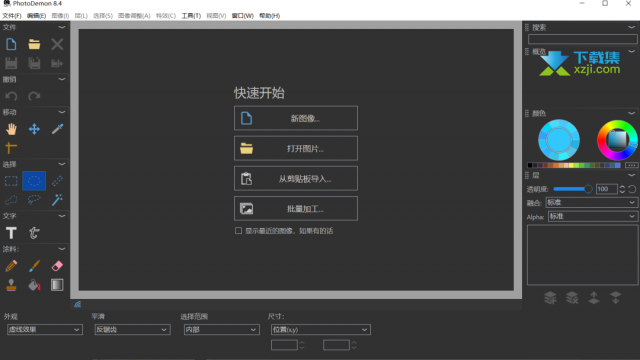640x360 pixels.
Task: Open the Alpha mode dropdown
Action: point(593,216)
